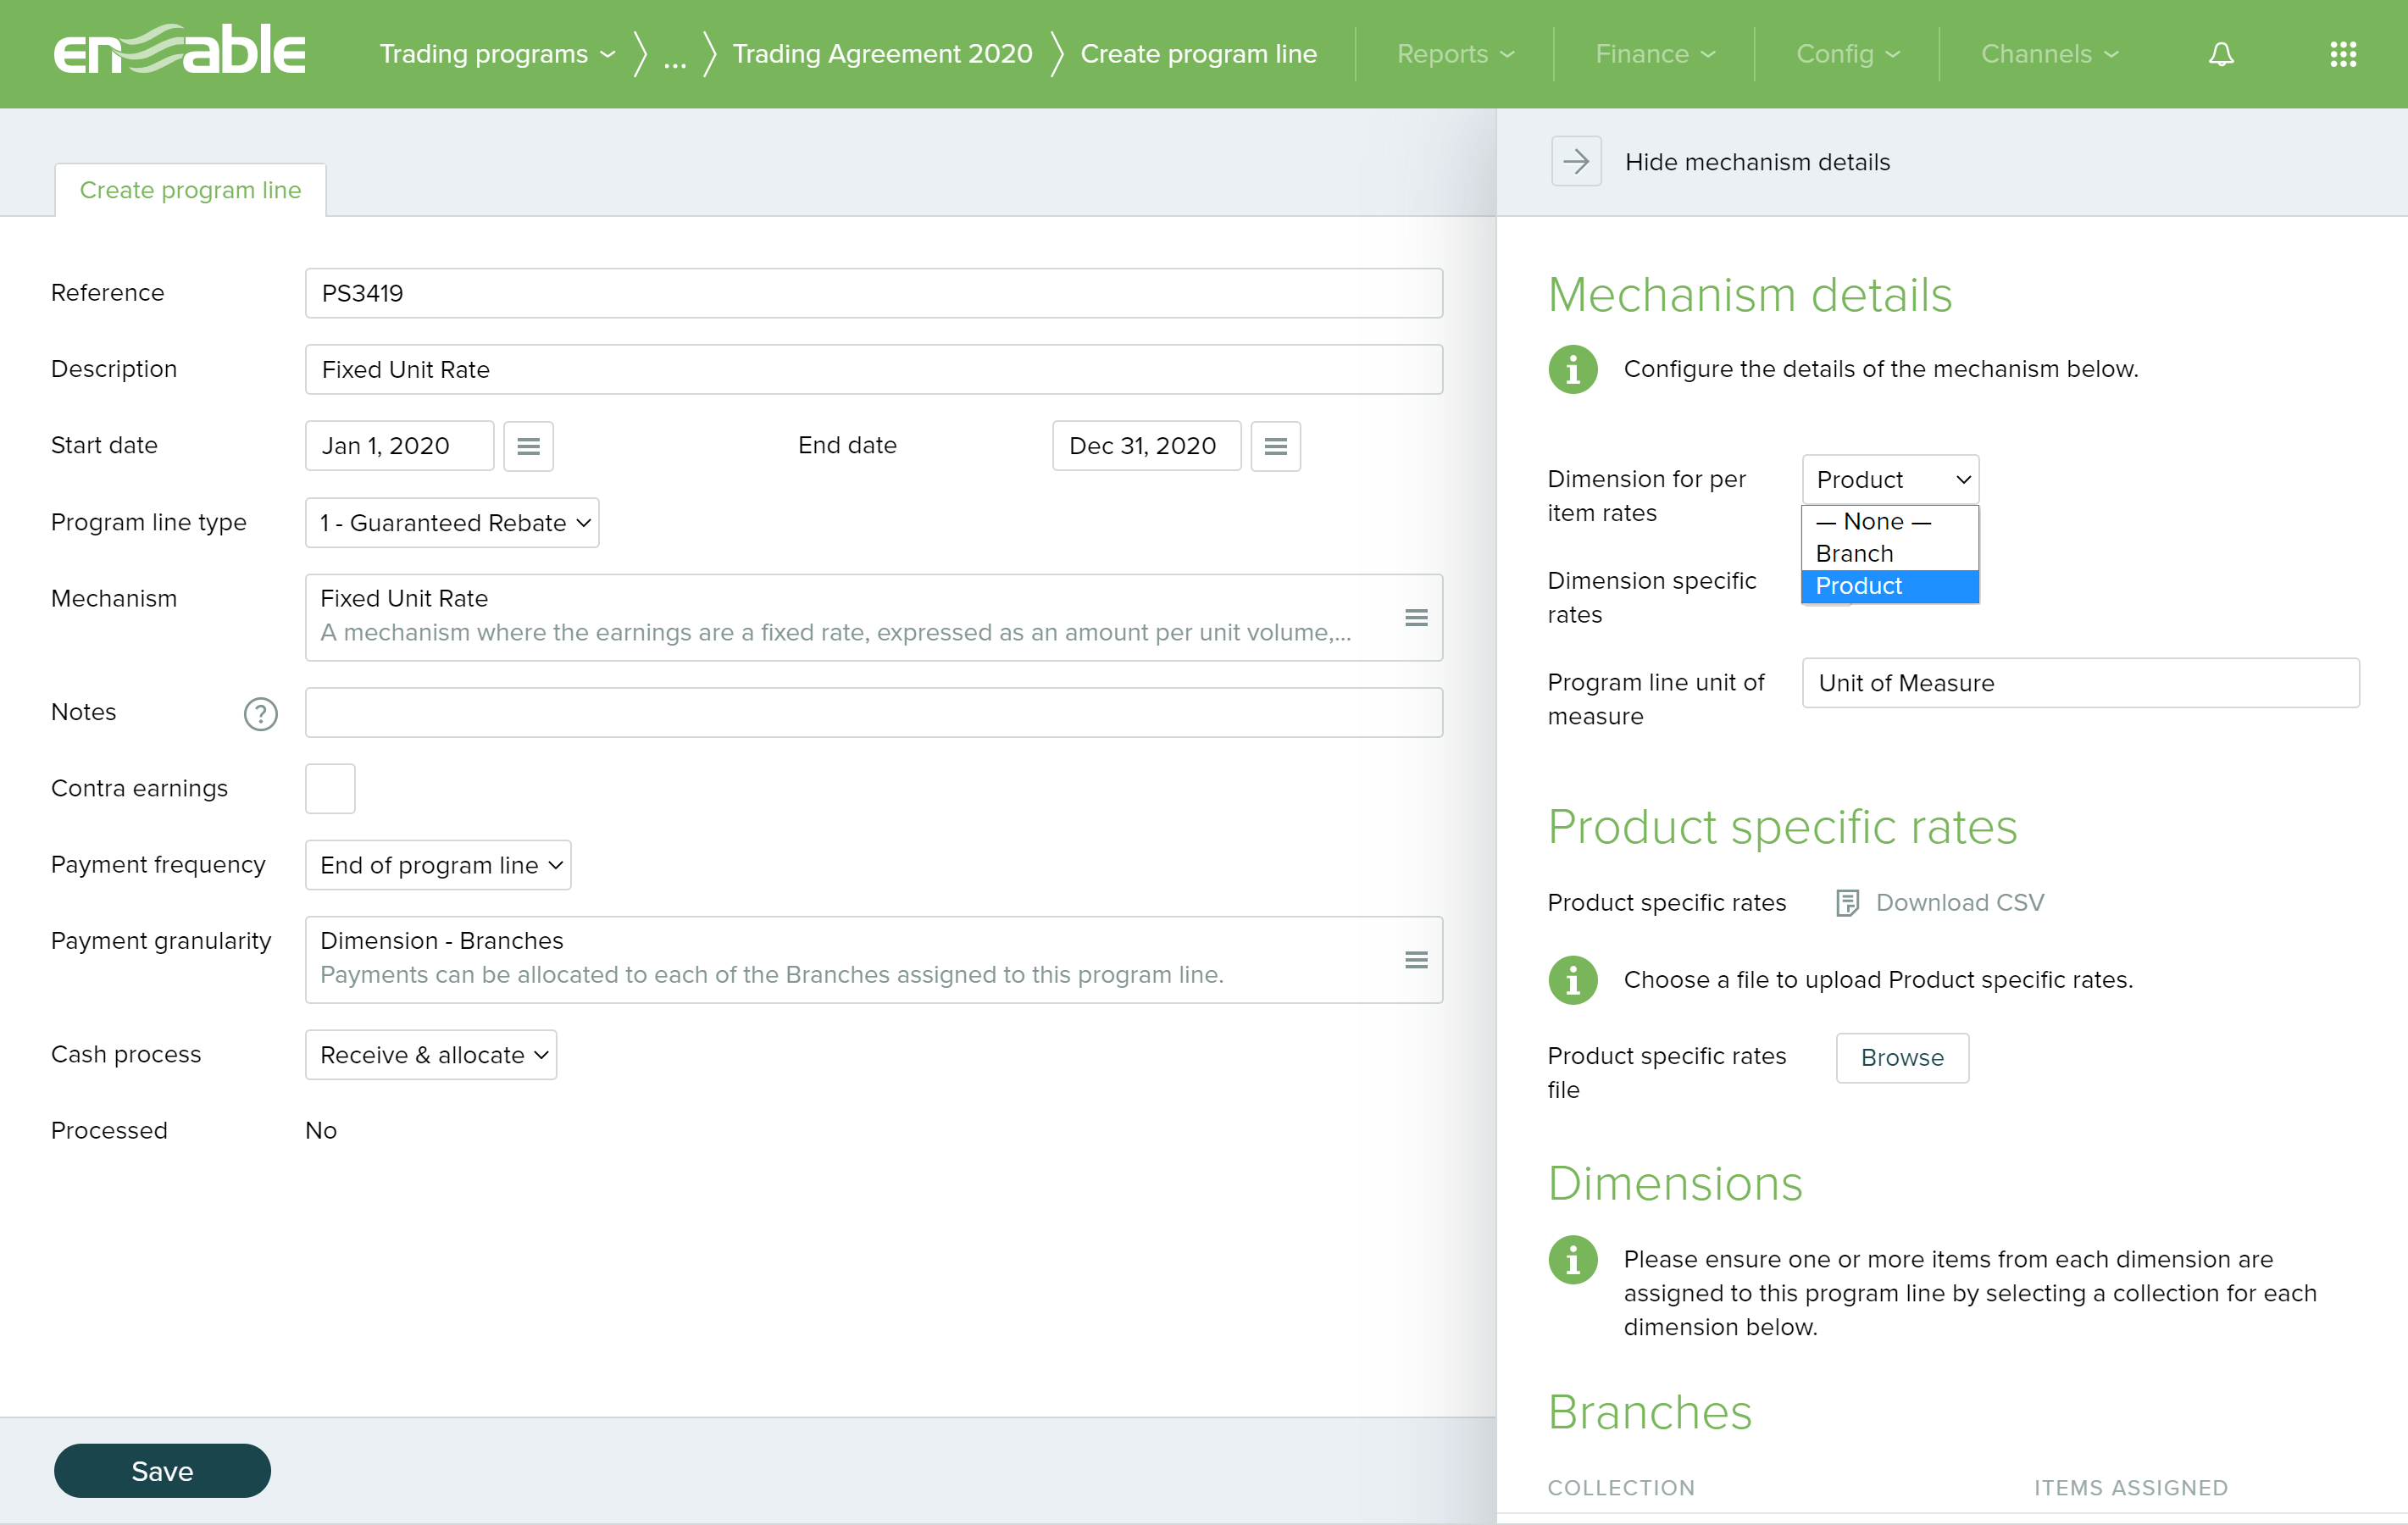Click the Start date calendar picker icon

528,446
